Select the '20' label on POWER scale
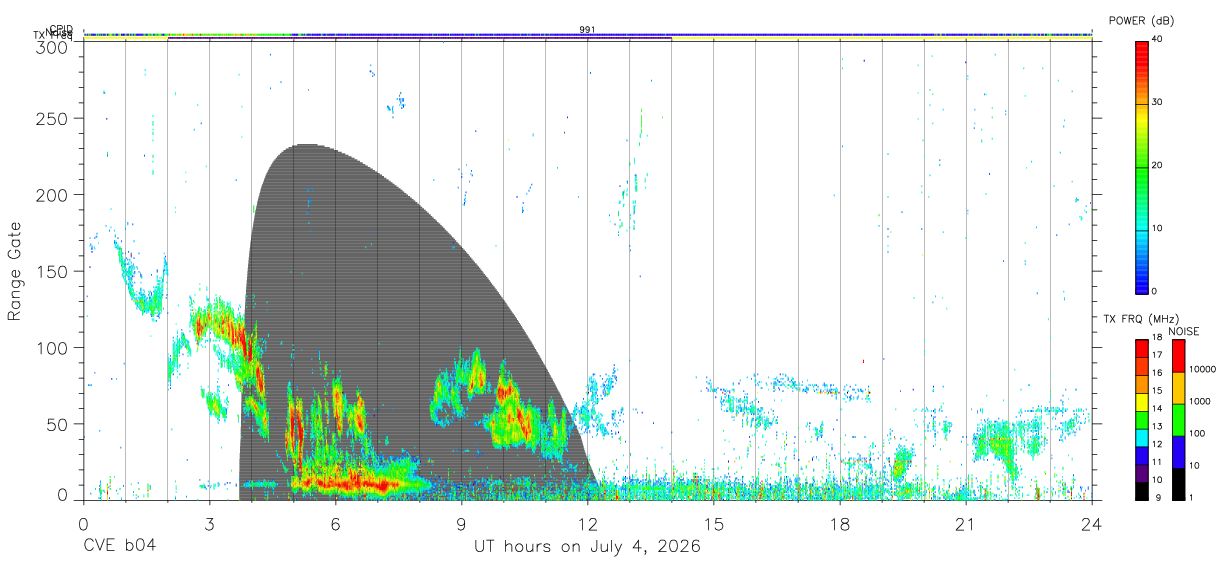1228x567 pixels. [x=1158, y=166]
